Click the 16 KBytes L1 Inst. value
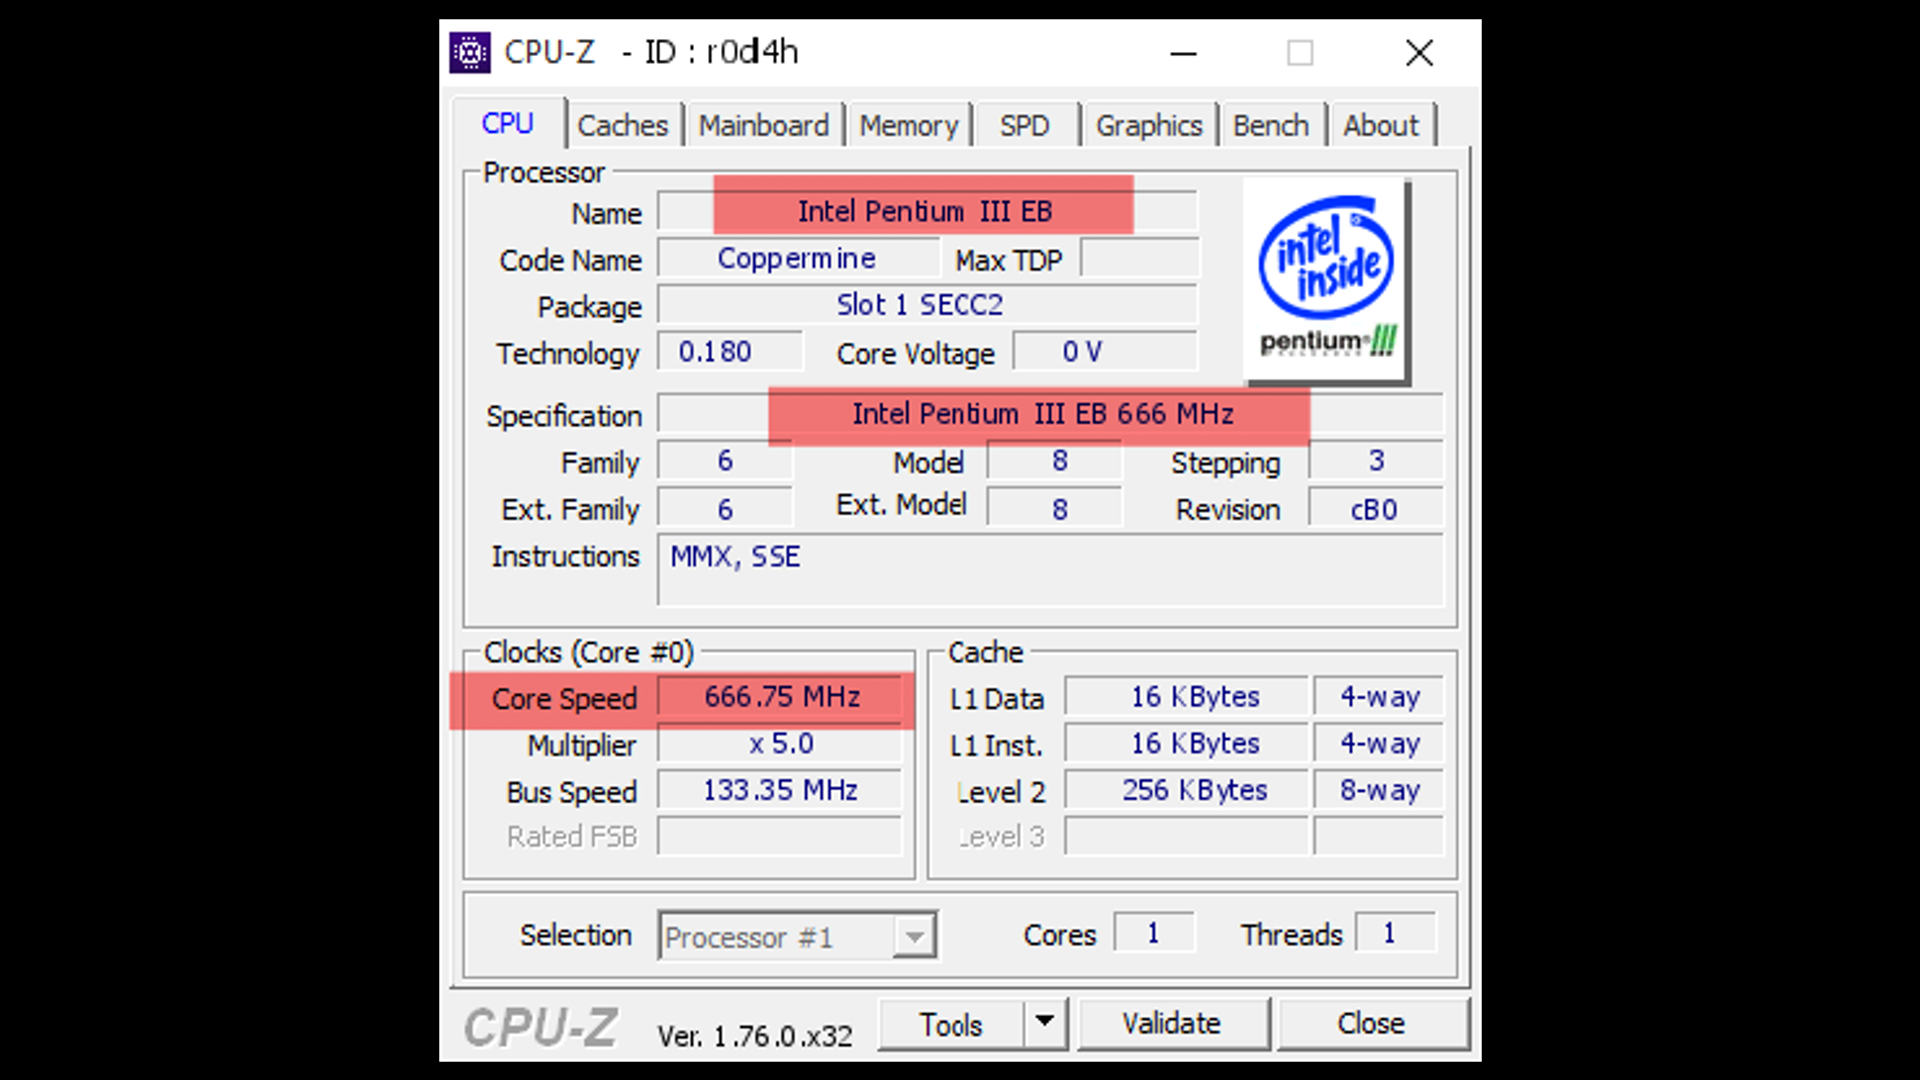1920x1080 pixels. tap(1187, 744)
